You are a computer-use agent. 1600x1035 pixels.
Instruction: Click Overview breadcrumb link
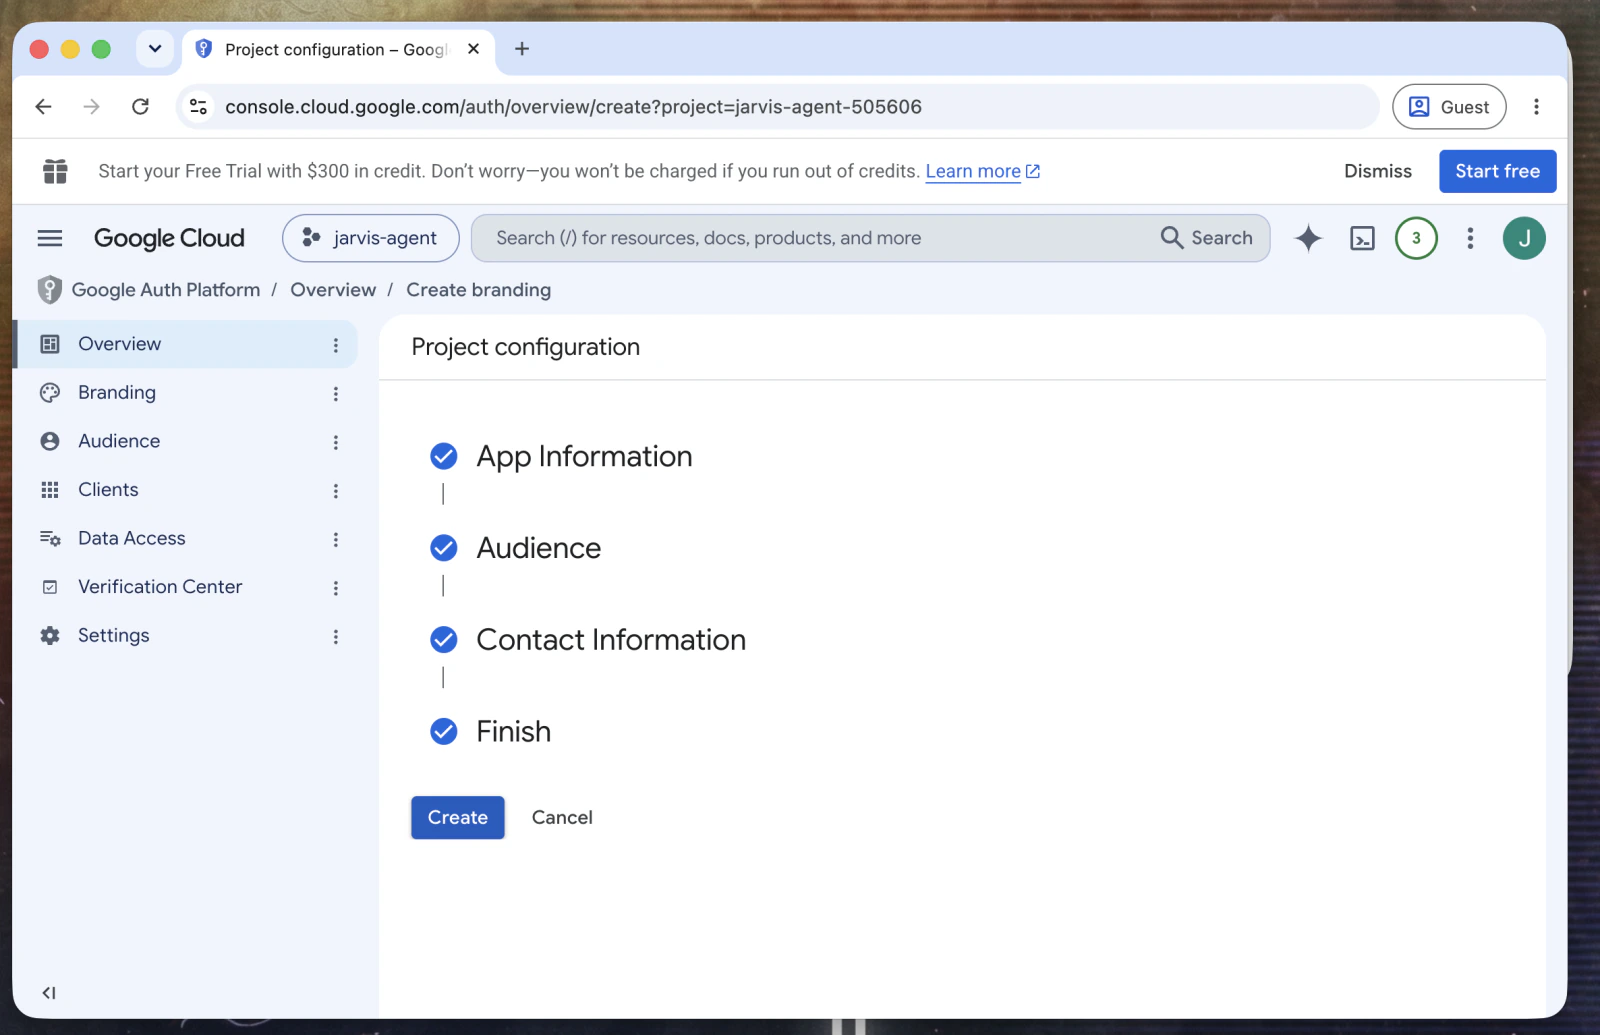pos(333,290)
